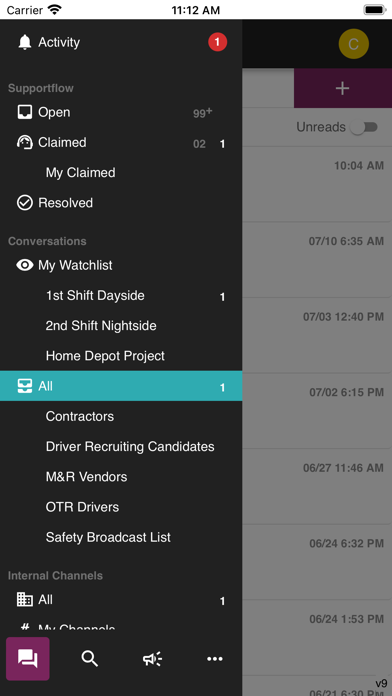Tap the 99+ count beside Open
Screen dimensions: 392x696
202,113
